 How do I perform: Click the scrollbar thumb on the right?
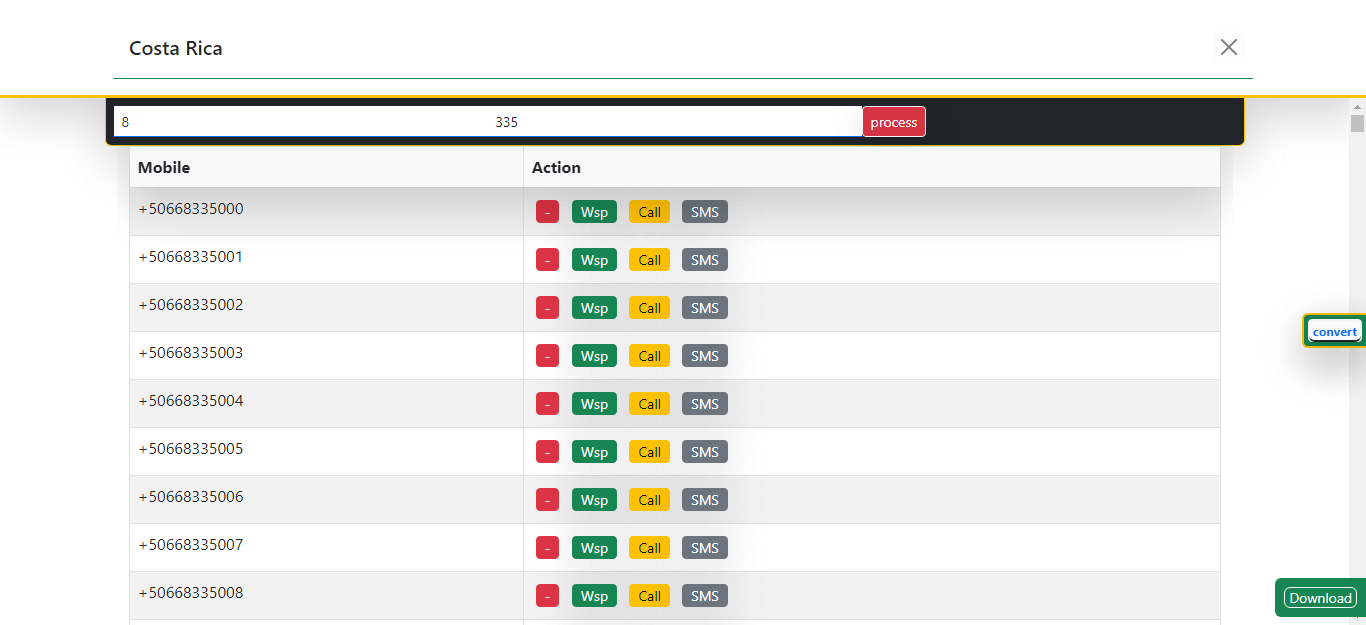point(1357,123)
